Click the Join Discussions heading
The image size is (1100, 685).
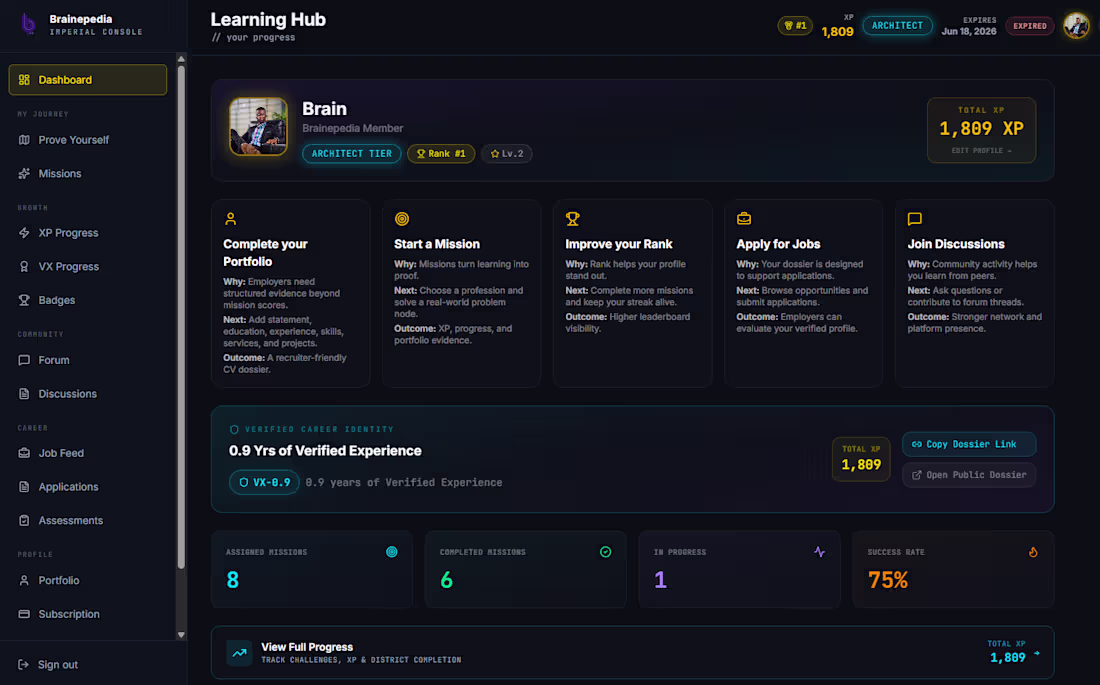pyautogui.click(x=956, y=244)
